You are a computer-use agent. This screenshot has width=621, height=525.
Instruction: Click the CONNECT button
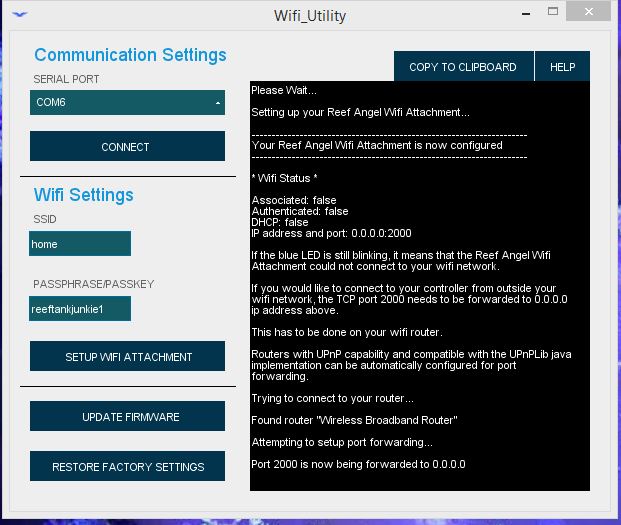point(127,146)
